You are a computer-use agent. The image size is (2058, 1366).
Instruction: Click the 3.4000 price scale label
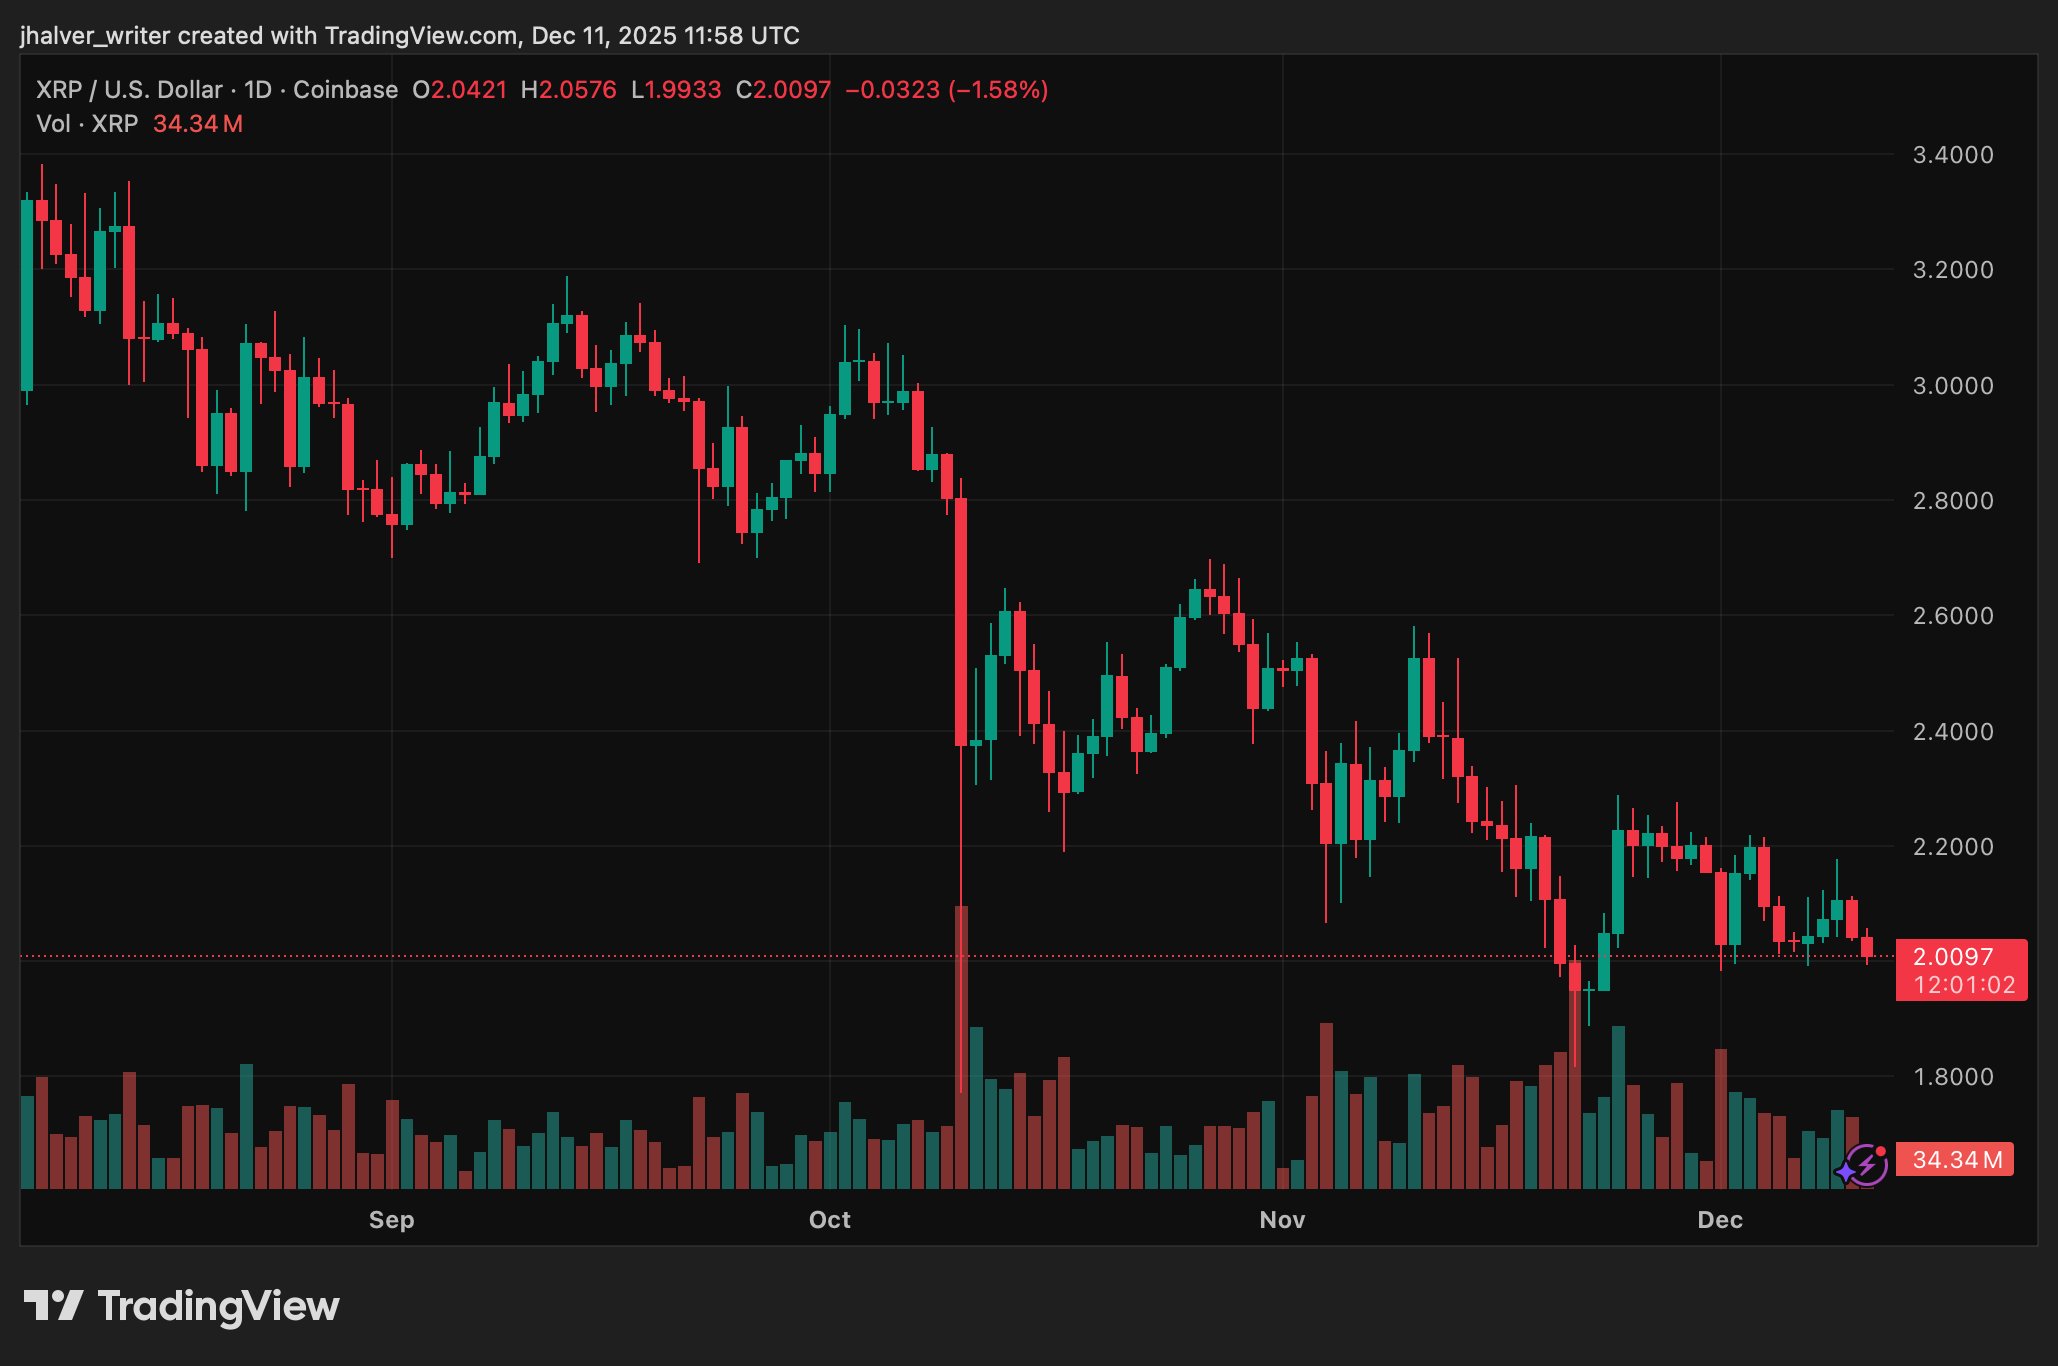pos(1952,155)
